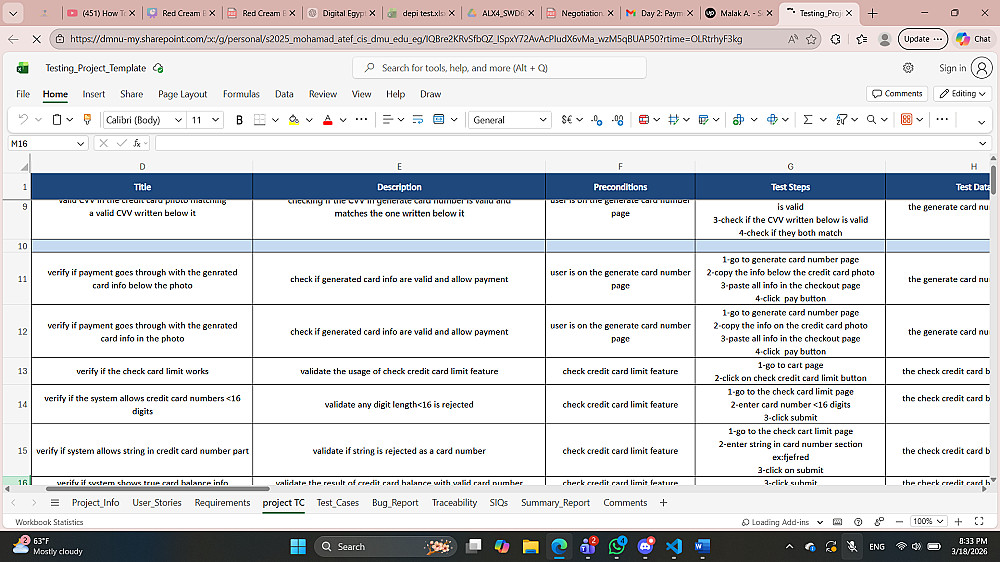
Task: Add a new sheet with plus icon
Action: [x=663, y=503]
